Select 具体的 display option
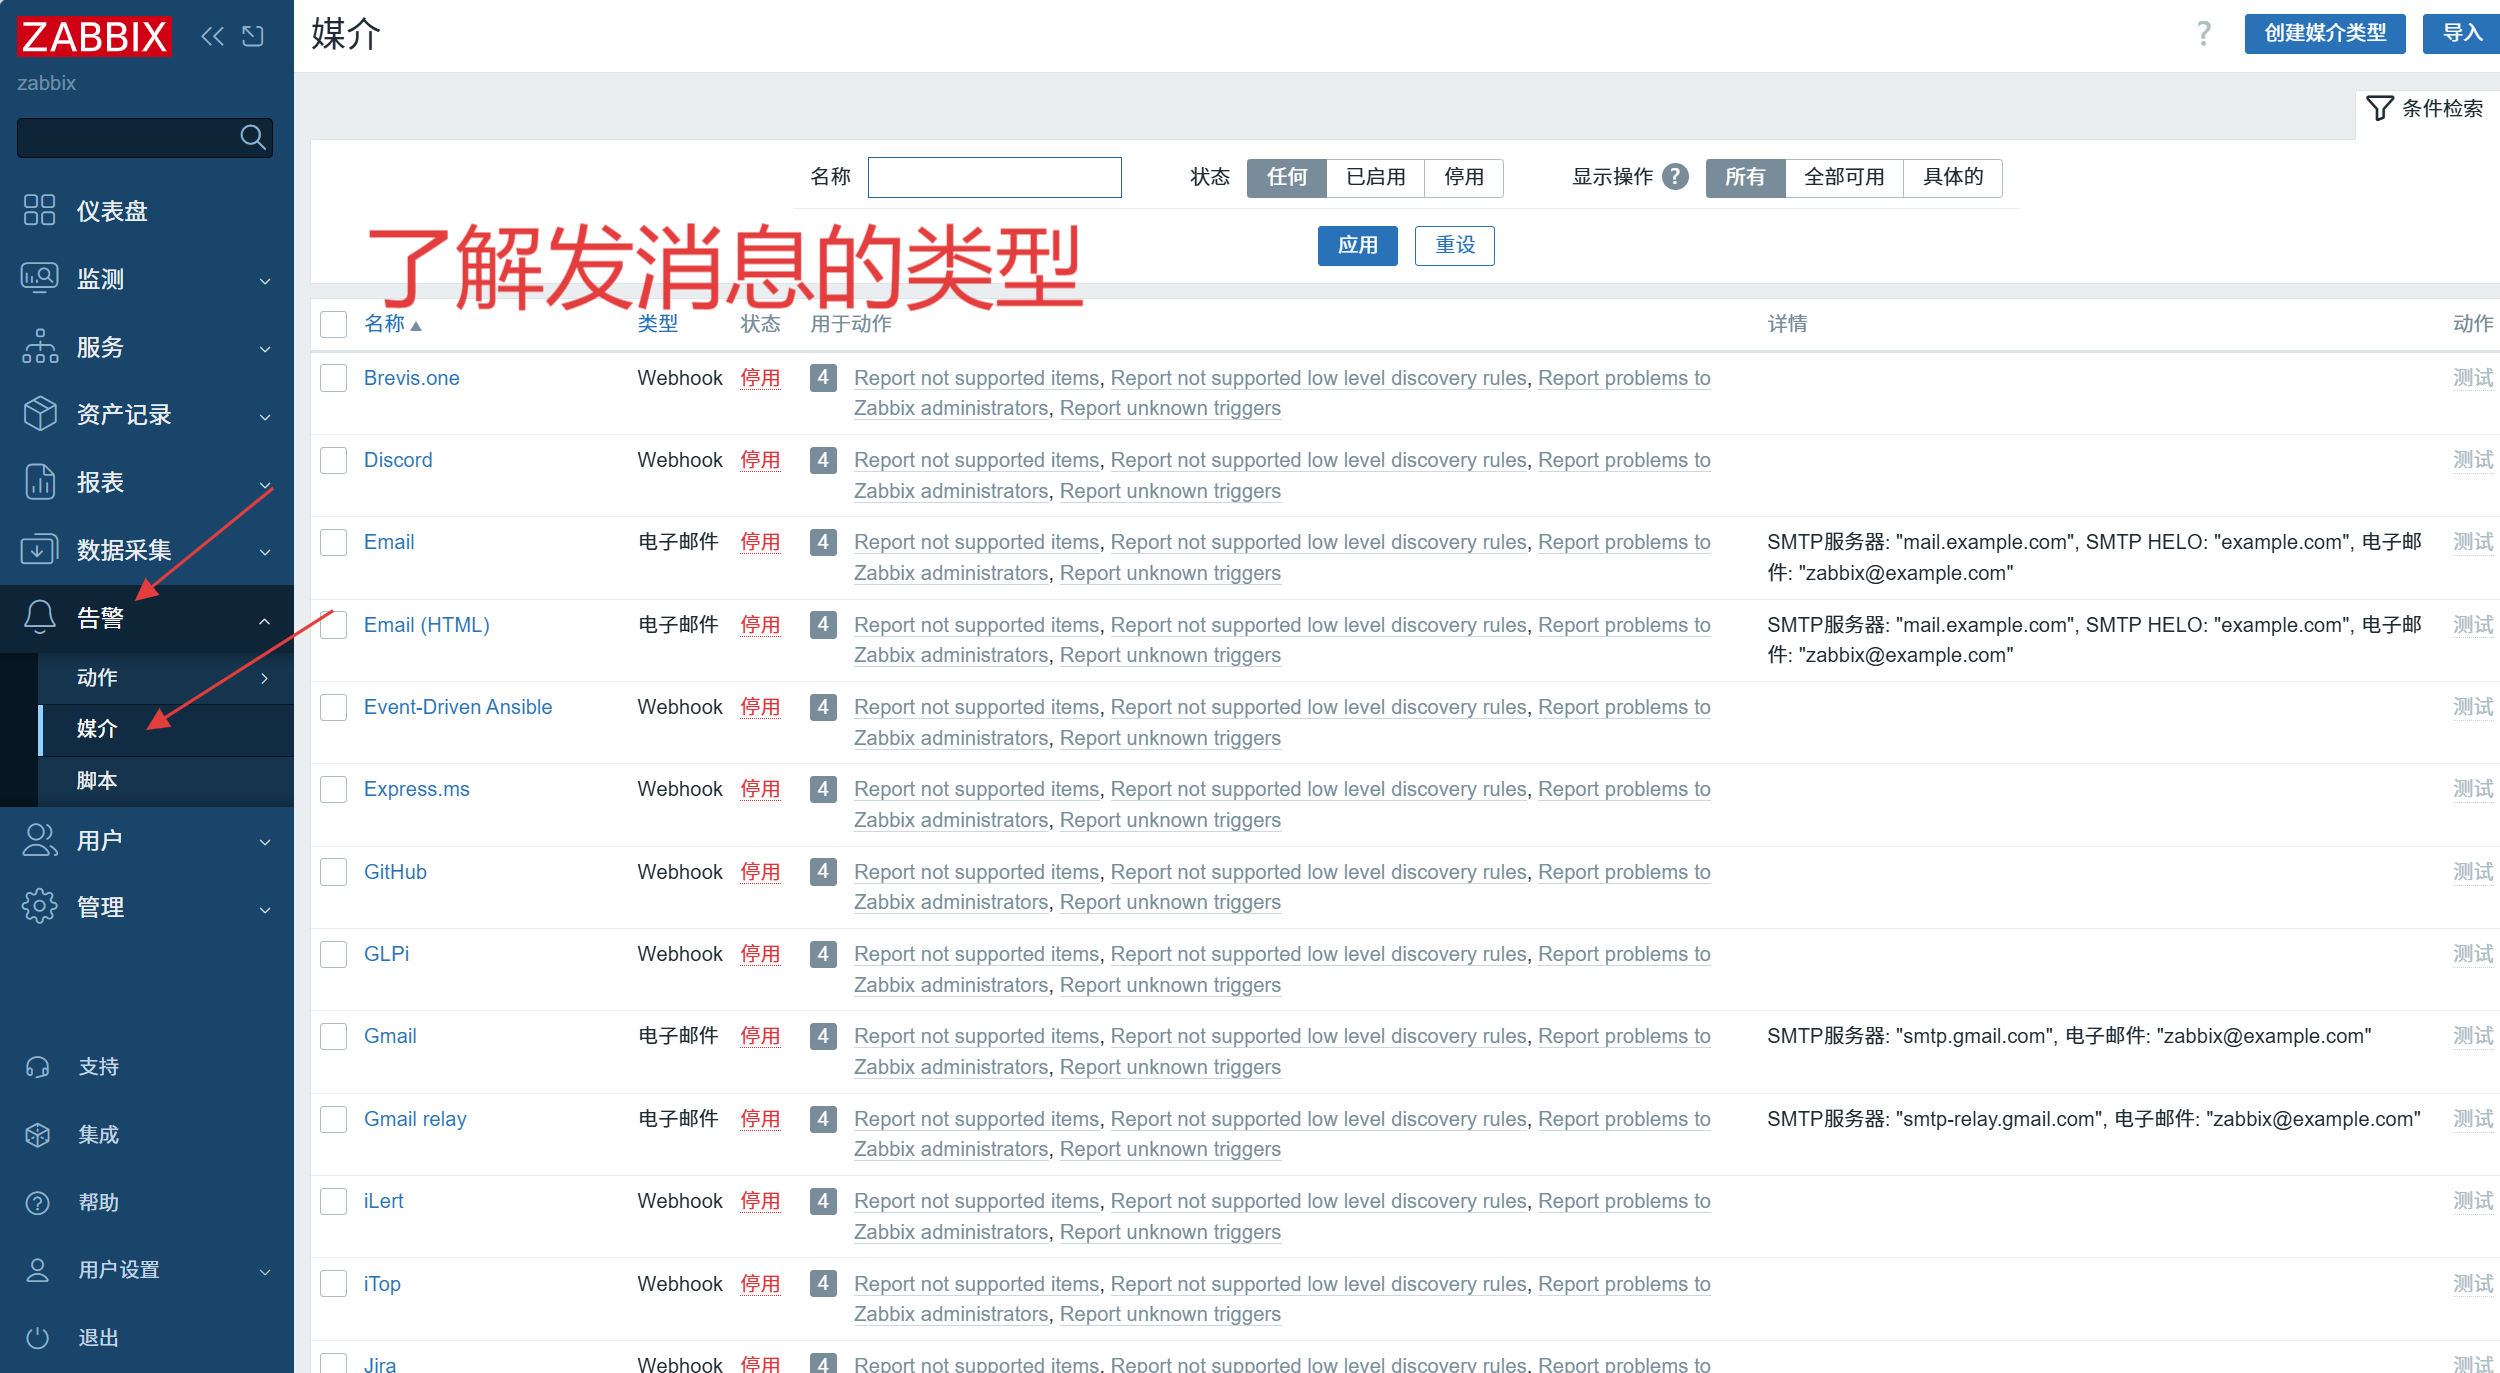The height and width of the screenshot is (1373, 2500). click(x=1952, y=177)
